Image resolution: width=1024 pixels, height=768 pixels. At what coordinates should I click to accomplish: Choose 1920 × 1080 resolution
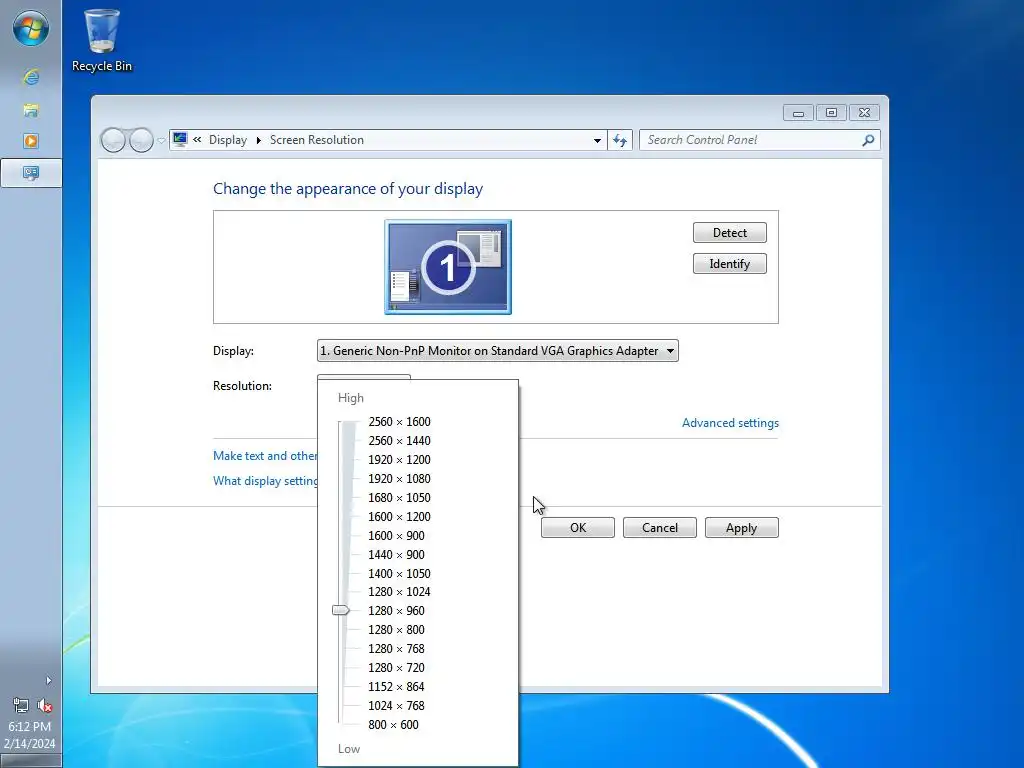click(x=399, y=479)
